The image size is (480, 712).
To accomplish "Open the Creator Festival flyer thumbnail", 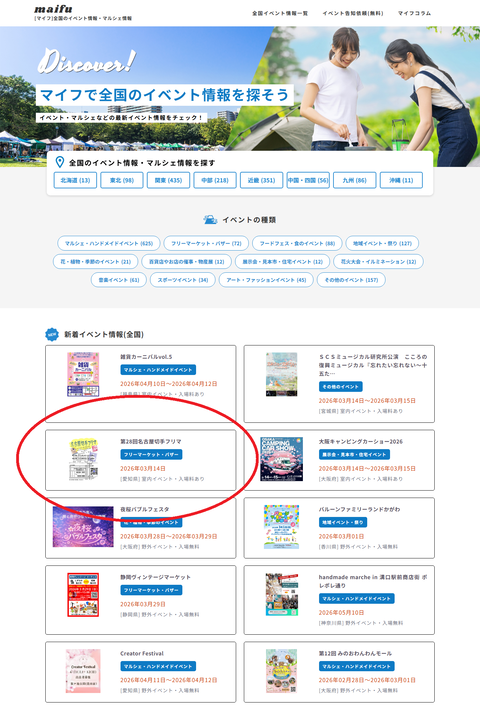I will (x=83, y=671).
